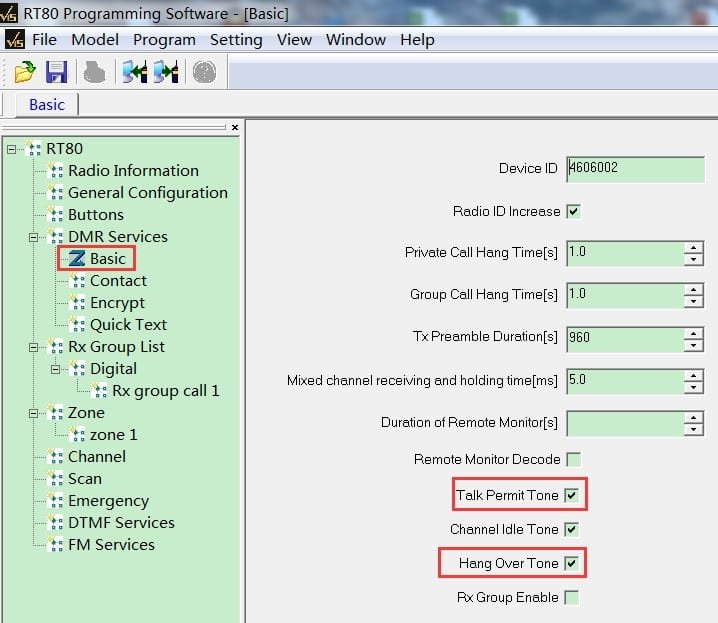Viewport: 718px width, 623px height.
Task: Disable the Talk Permit Tone checkbox
Action: [x=571, y=495]
